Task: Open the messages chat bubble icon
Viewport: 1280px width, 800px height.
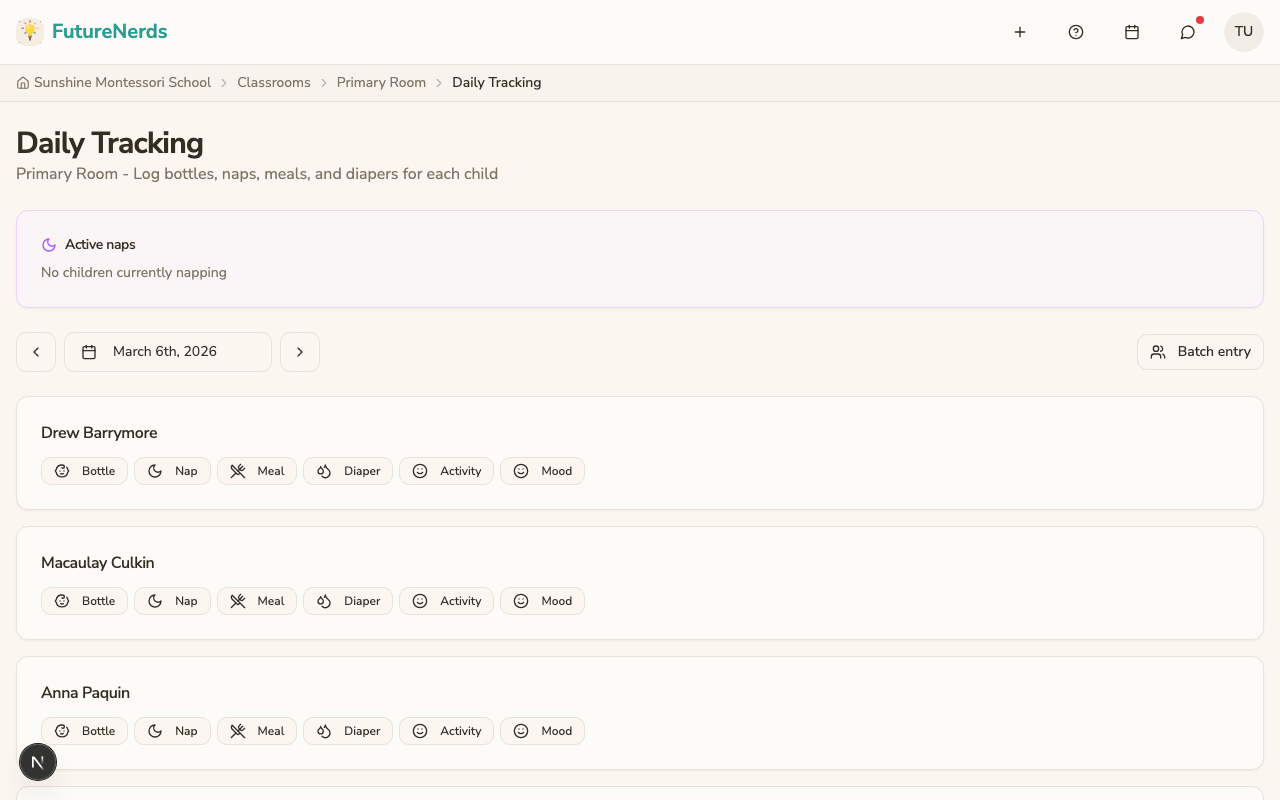Action: pos(1188,32)
